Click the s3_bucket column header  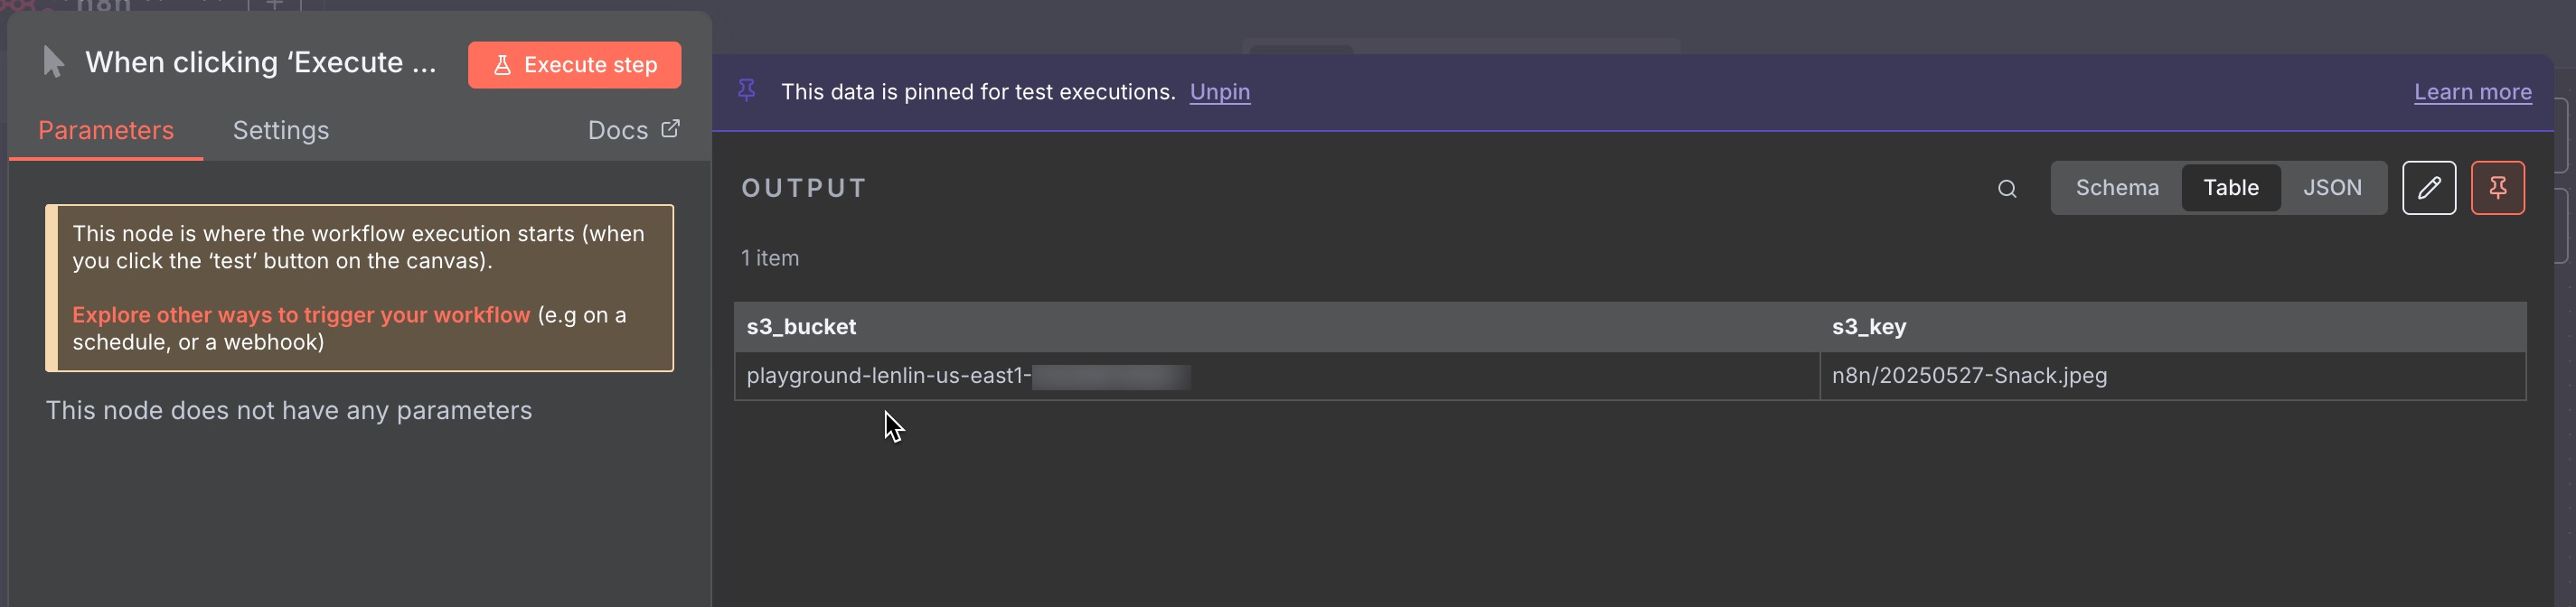[x=801, y=327]
